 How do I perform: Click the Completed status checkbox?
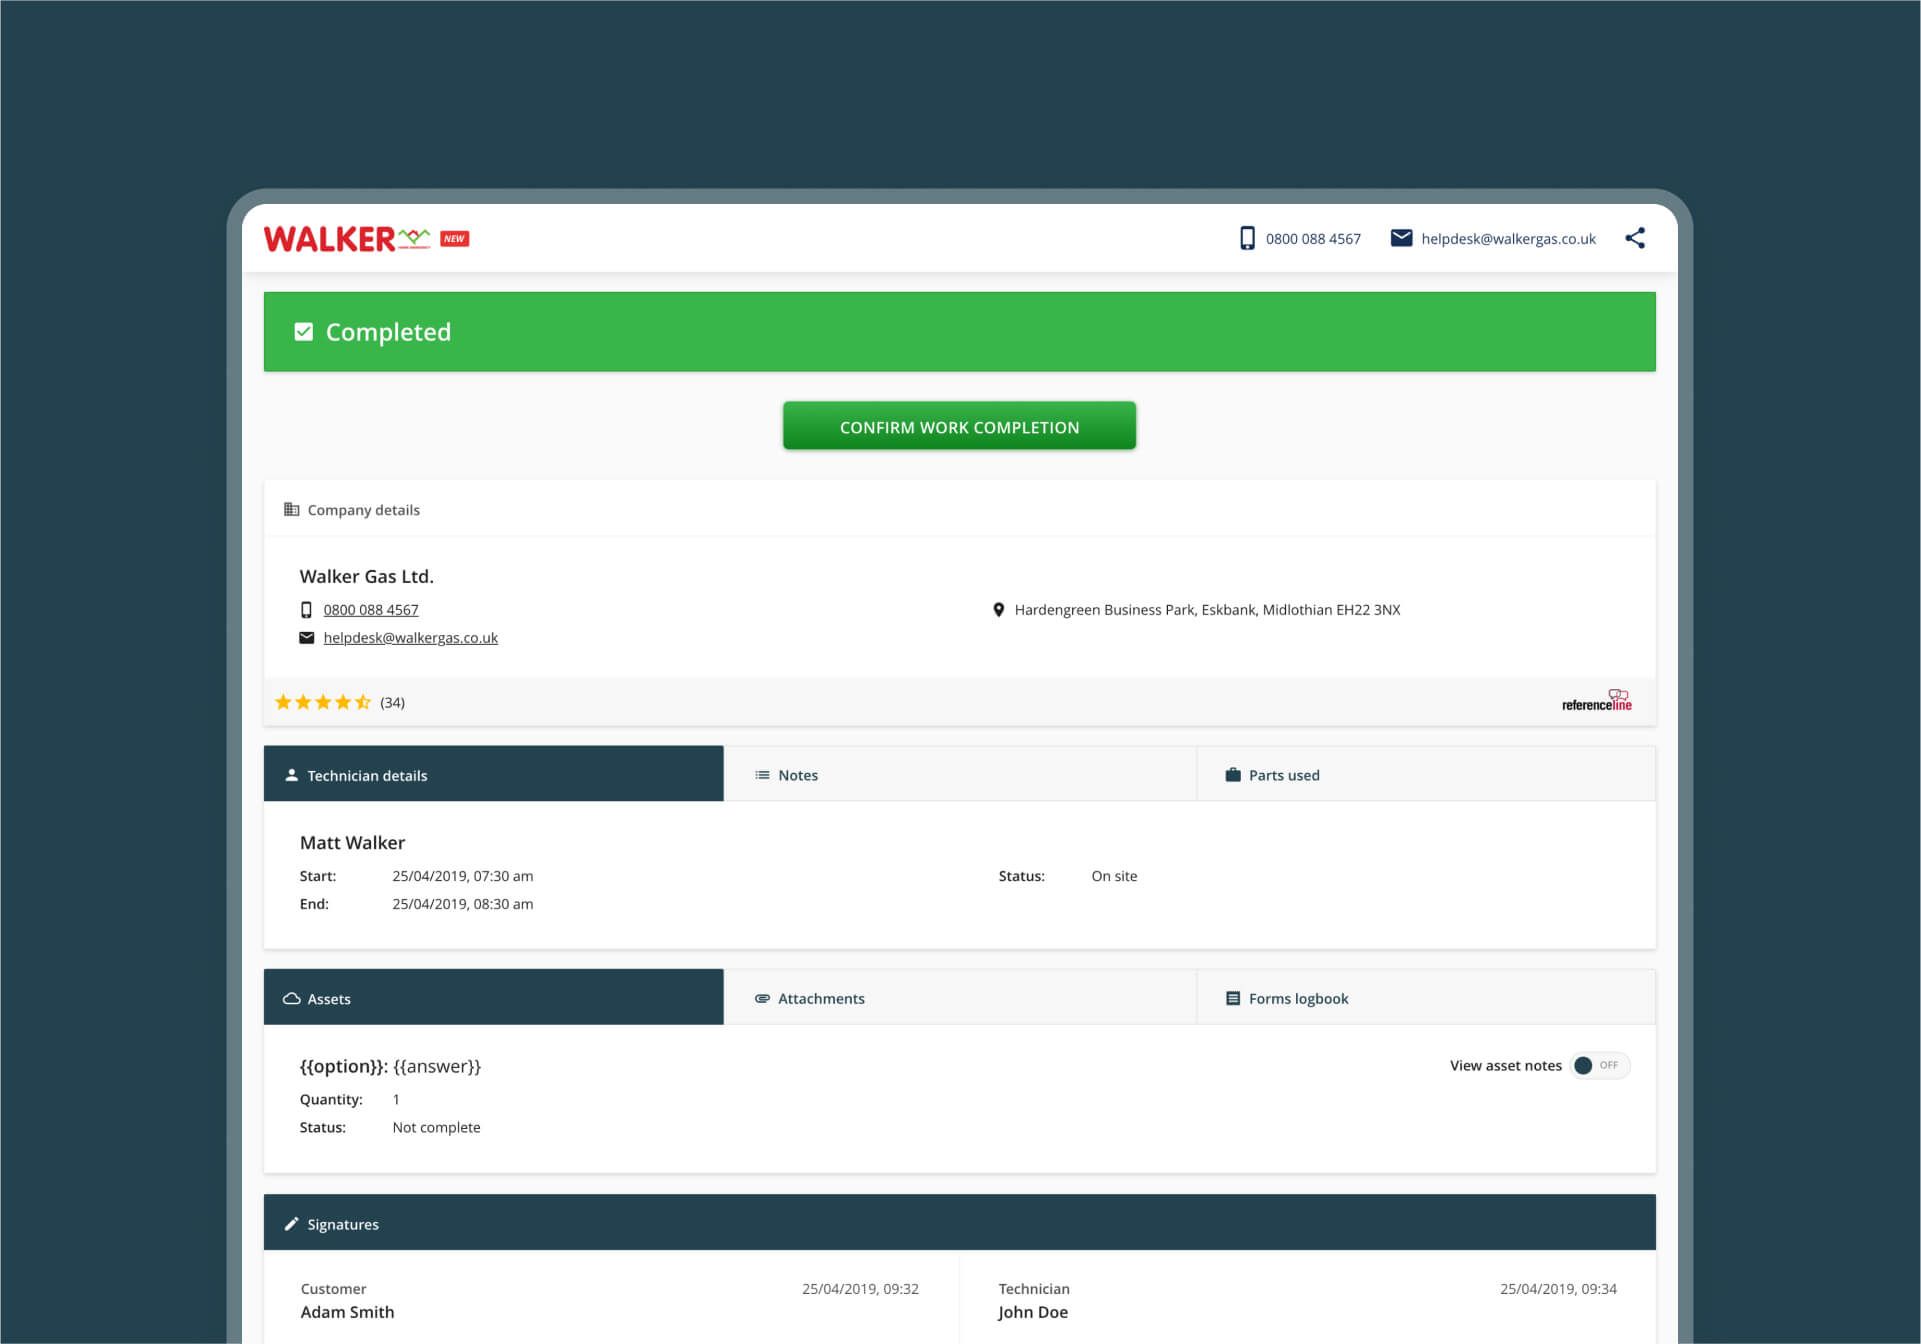point(304,332)
